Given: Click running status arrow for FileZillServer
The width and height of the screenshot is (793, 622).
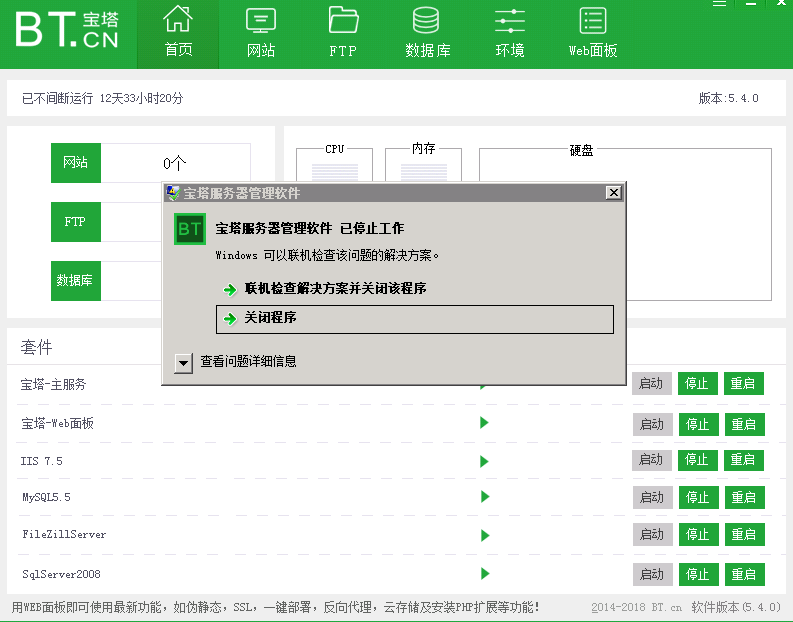Looking at the screenshot, I should pyautogui.click(x=485, y=536).
